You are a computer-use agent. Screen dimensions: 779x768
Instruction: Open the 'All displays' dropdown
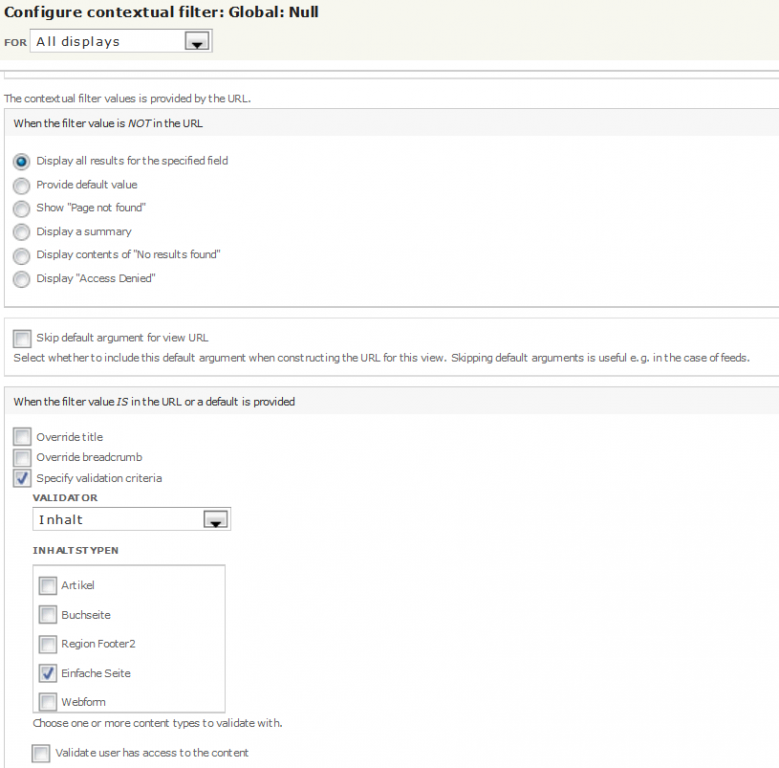pyautogui.click(x=120, y=42)
